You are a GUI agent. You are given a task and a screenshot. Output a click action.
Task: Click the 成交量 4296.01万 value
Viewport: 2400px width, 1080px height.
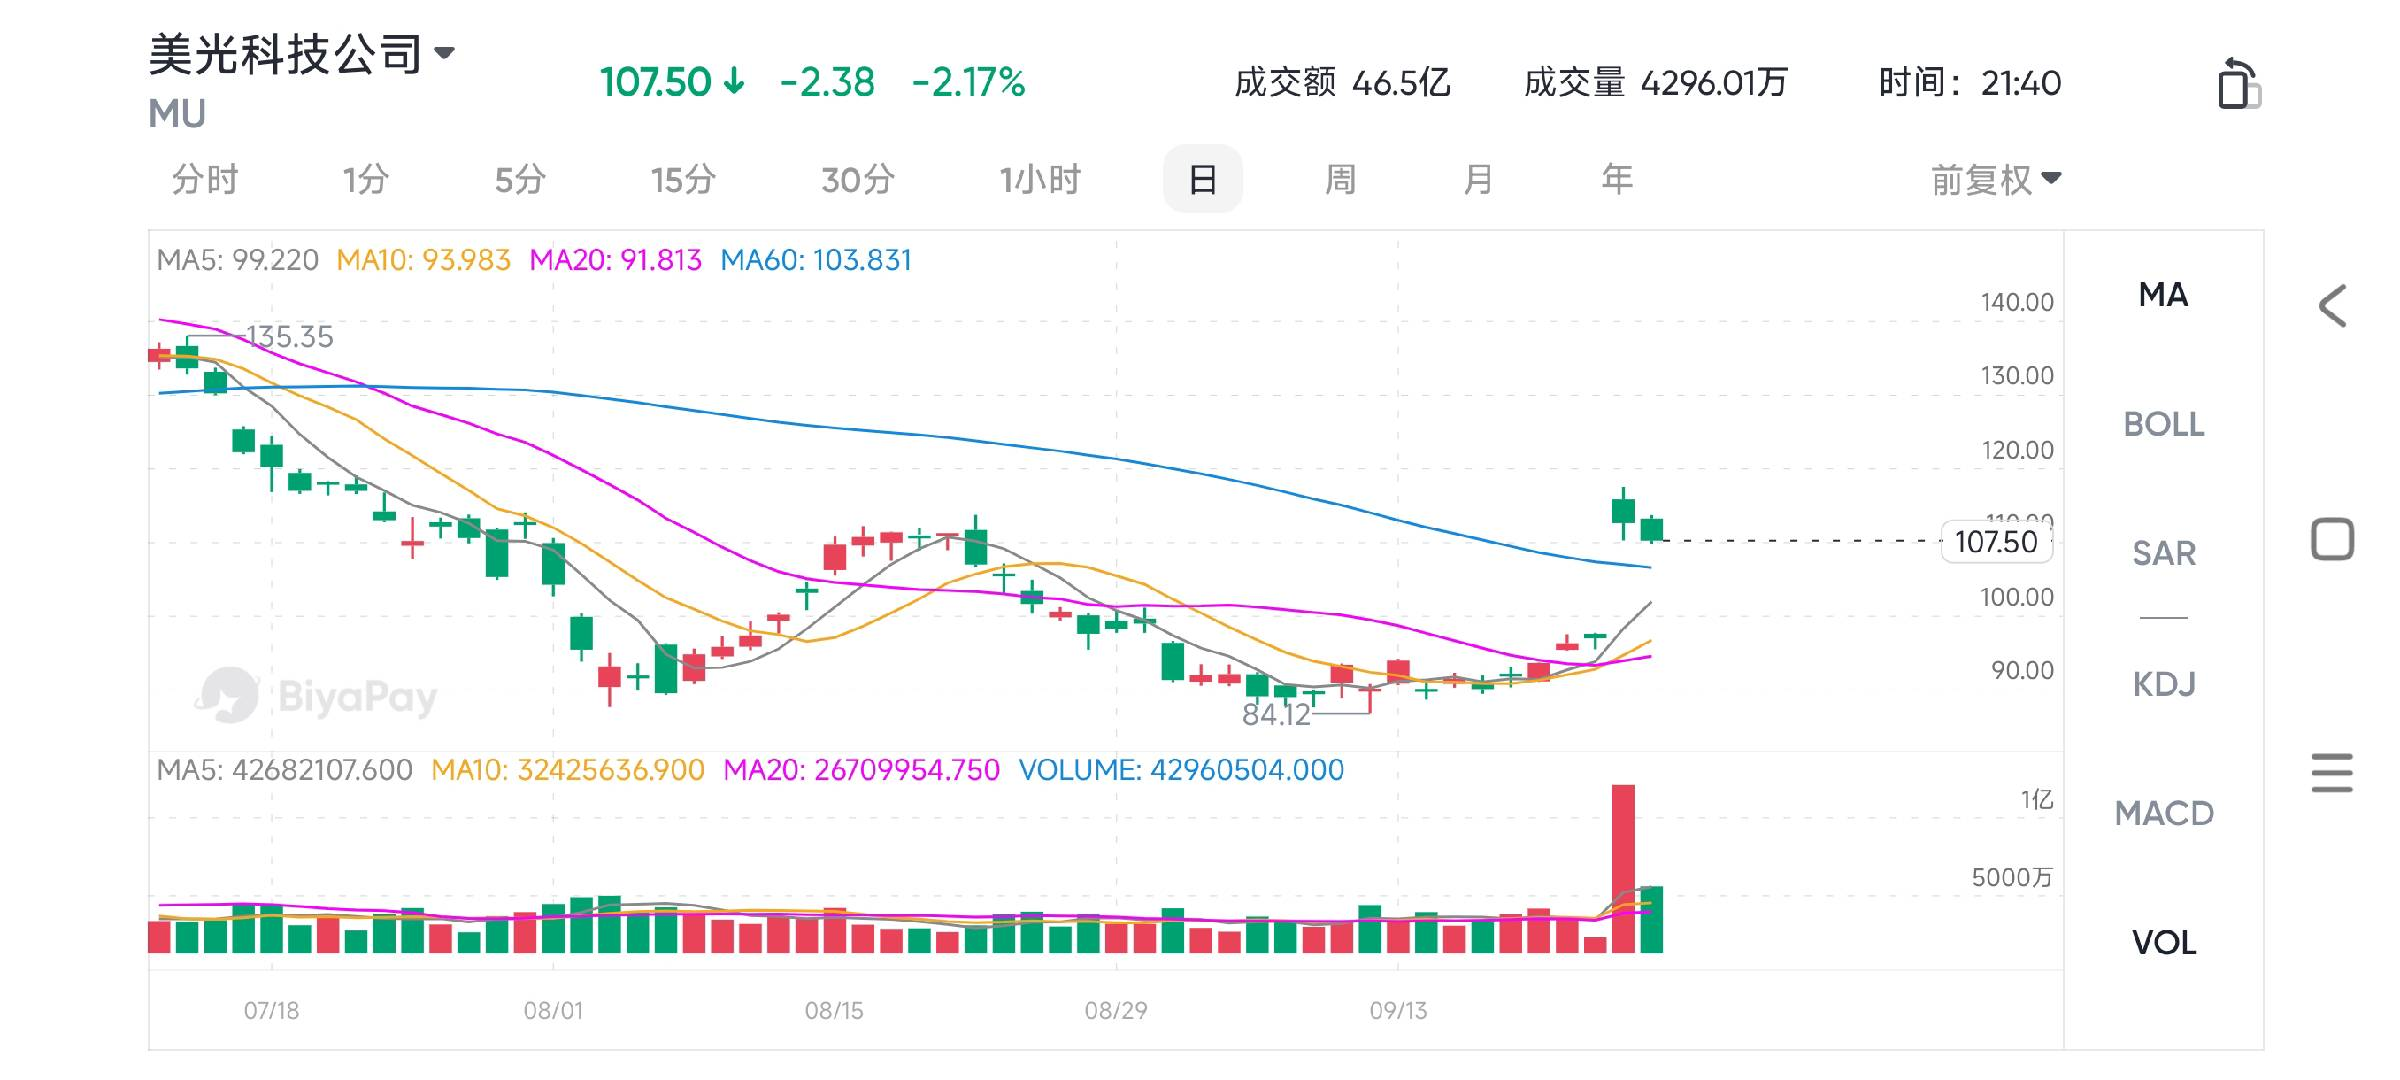click(x=1655, y=83)
